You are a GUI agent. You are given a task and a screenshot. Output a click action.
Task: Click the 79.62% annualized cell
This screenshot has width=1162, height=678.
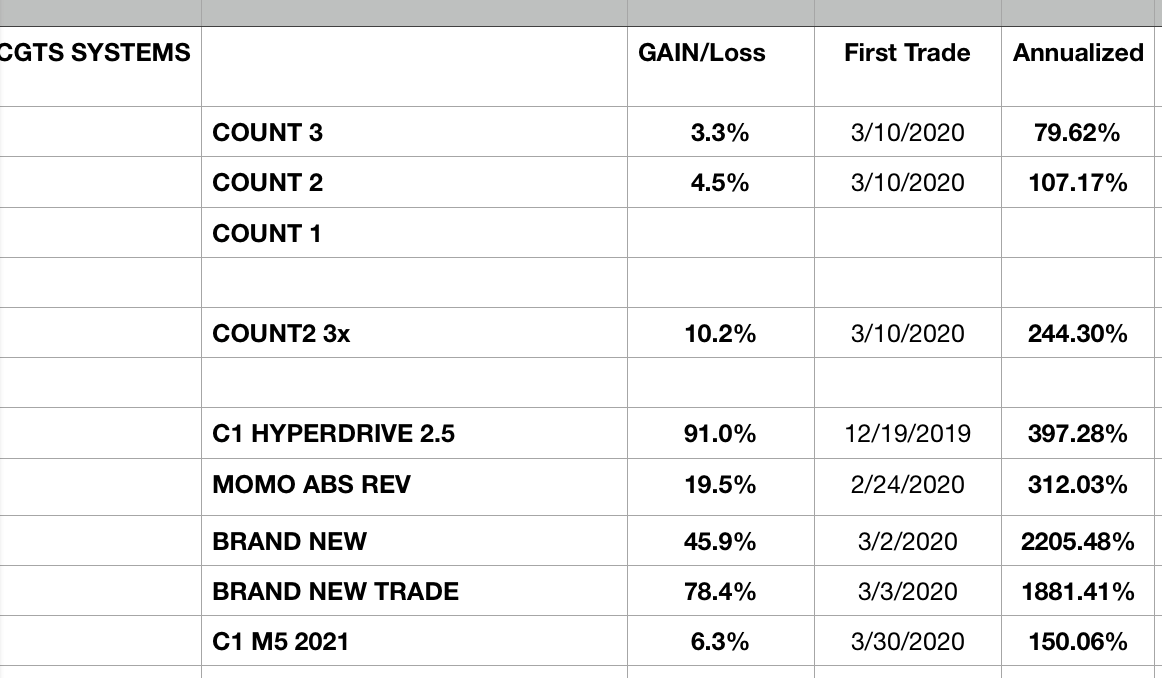1077,132
